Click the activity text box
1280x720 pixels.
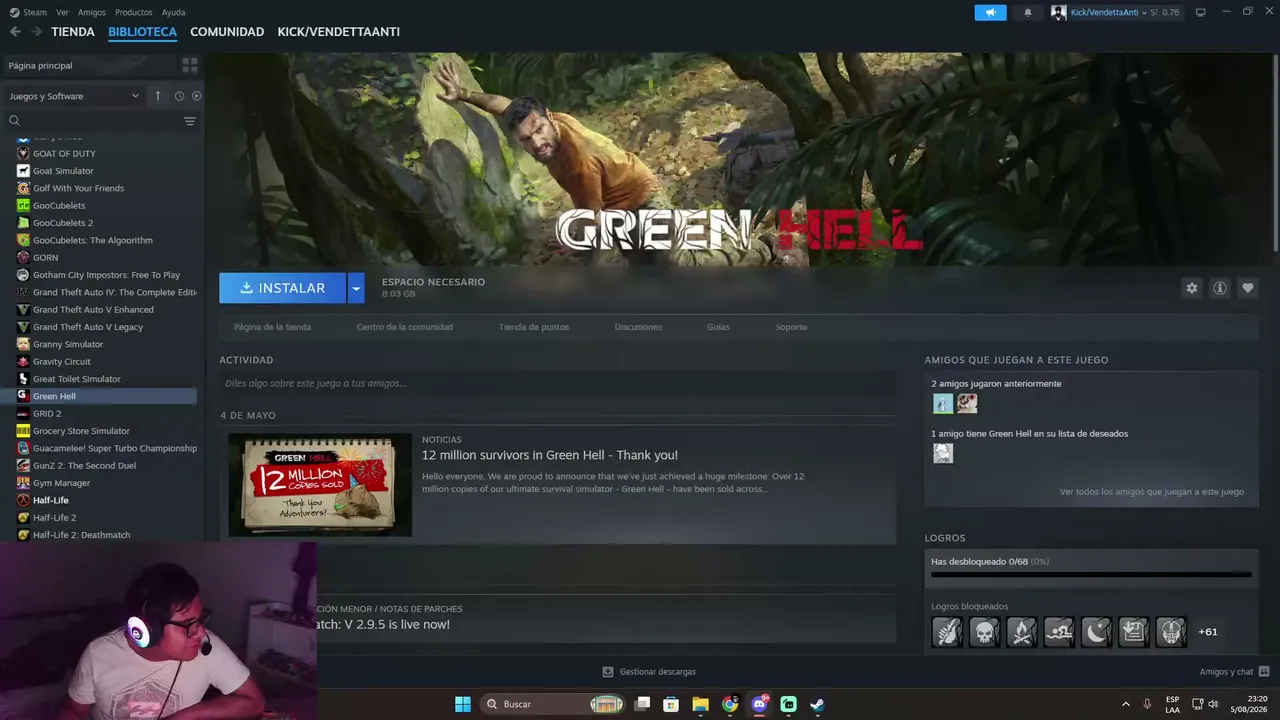click(x=557, y=383)
